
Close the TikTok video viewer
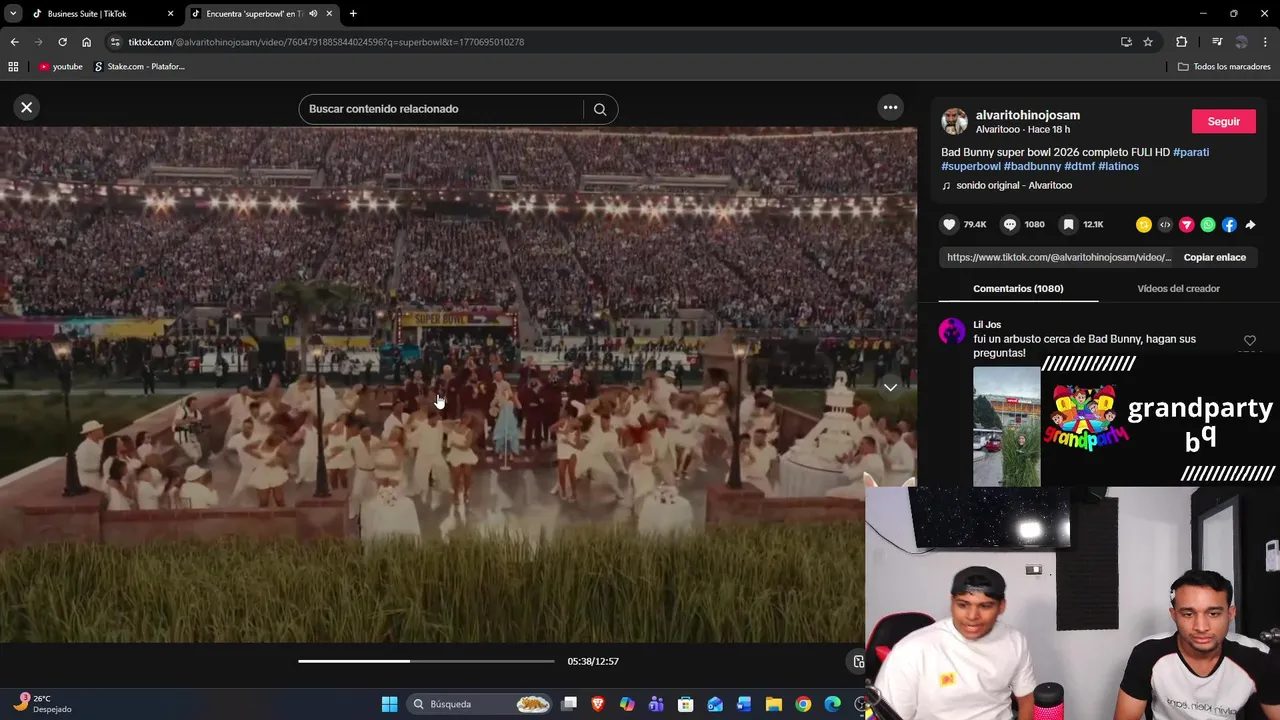tap(27, 107)
